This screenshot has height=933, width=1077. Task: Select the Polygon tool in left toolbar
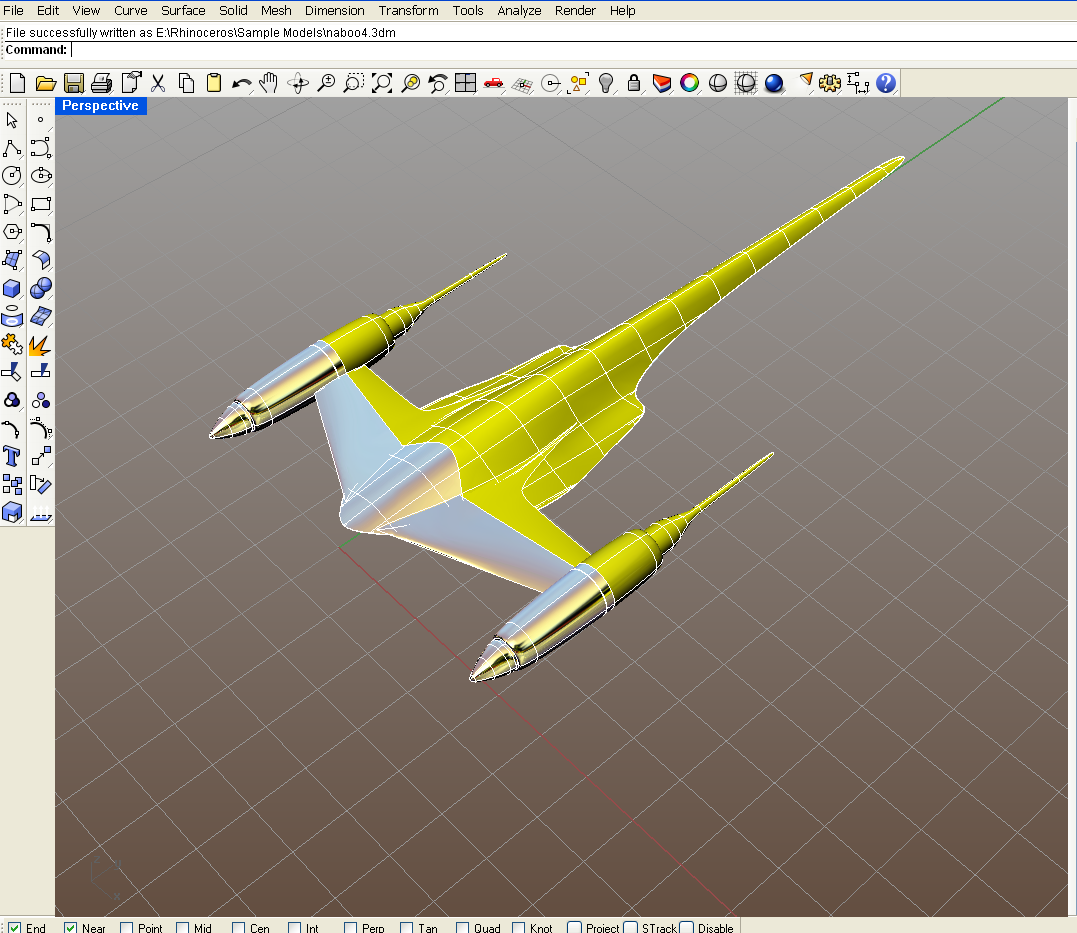(x=12, y=232)
